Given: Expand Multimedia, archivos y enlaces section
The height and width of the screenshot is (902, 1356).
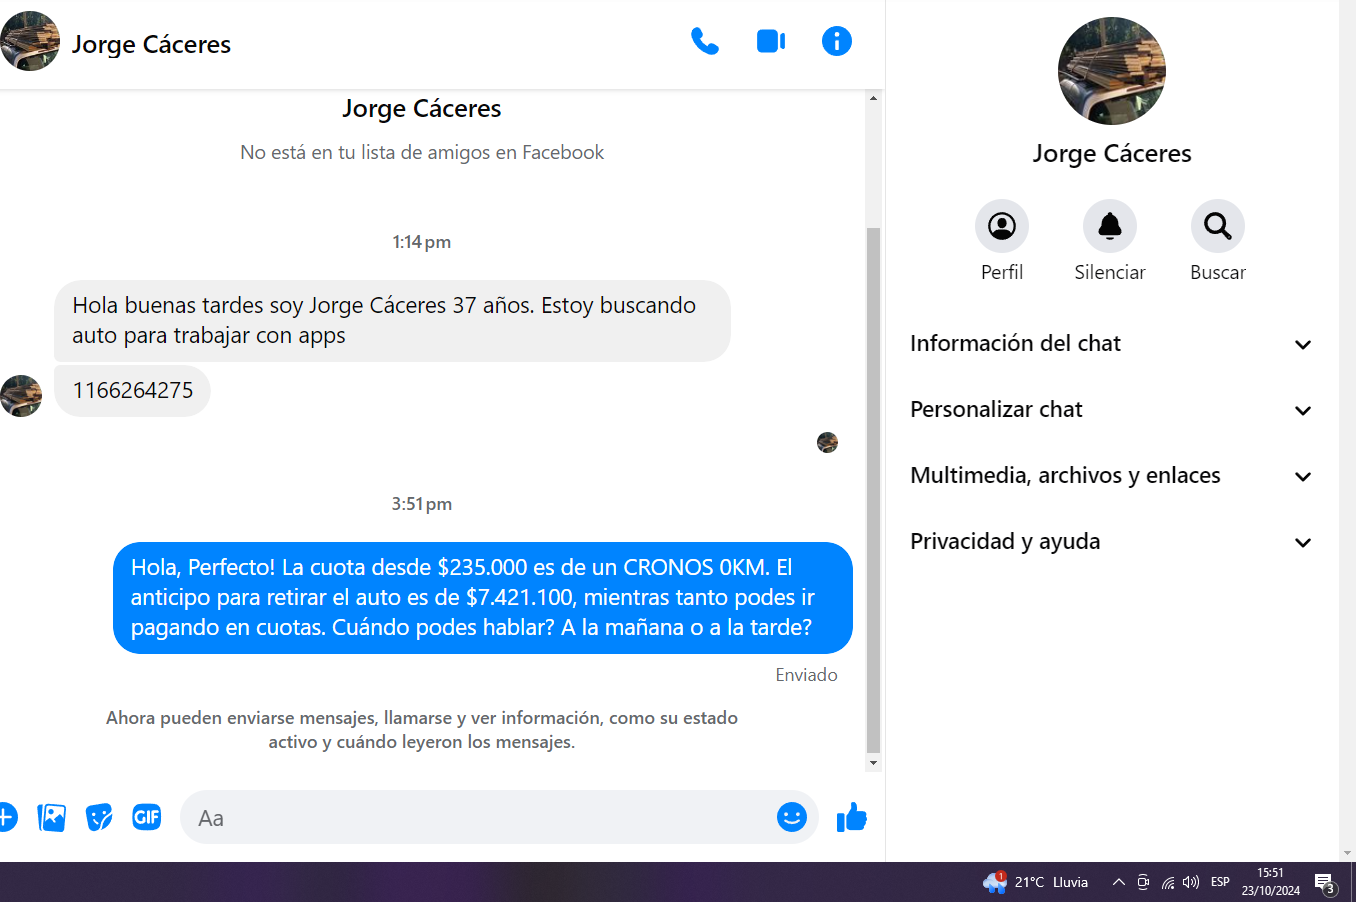Looking at the screenshot, I should 1111,476.
